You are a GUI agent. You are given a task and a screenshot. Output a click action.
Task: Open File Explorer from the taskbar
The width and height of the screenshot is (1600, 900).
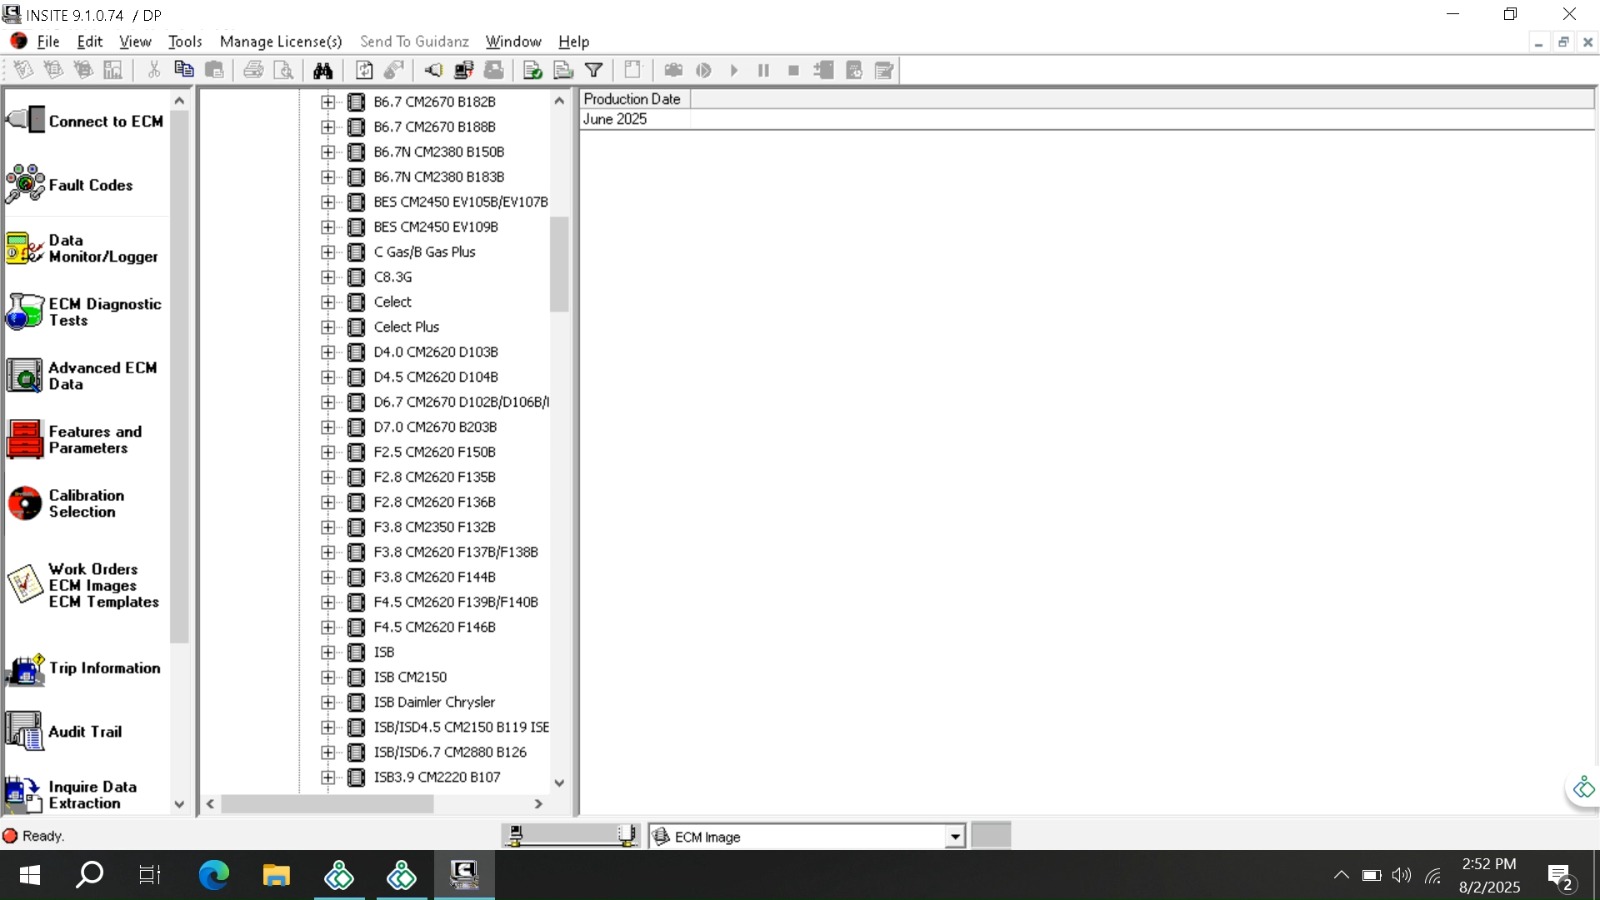pyautogui.click(x=276, y=876)
